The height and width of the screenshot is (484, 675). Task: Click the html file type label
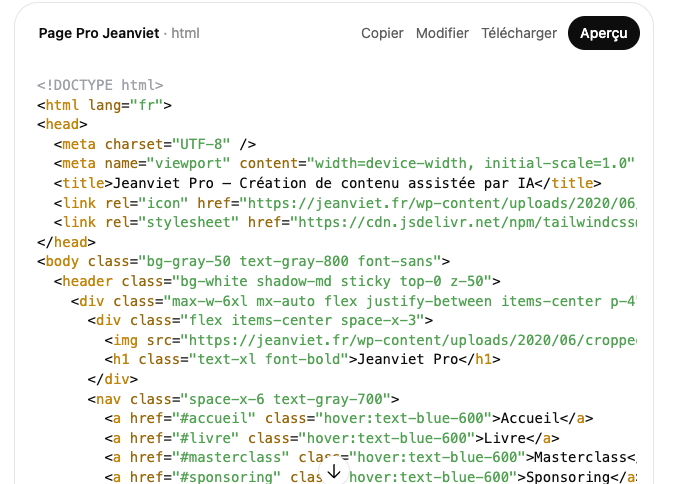pos(186,33)
